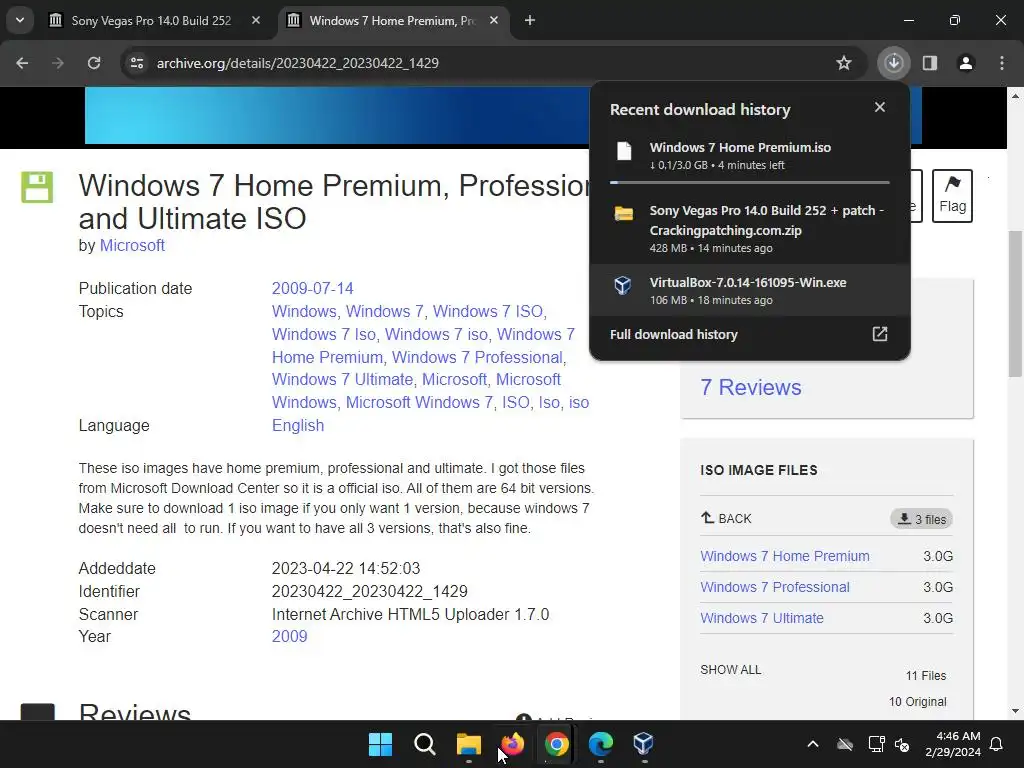Reload the current page

(94, 63)
